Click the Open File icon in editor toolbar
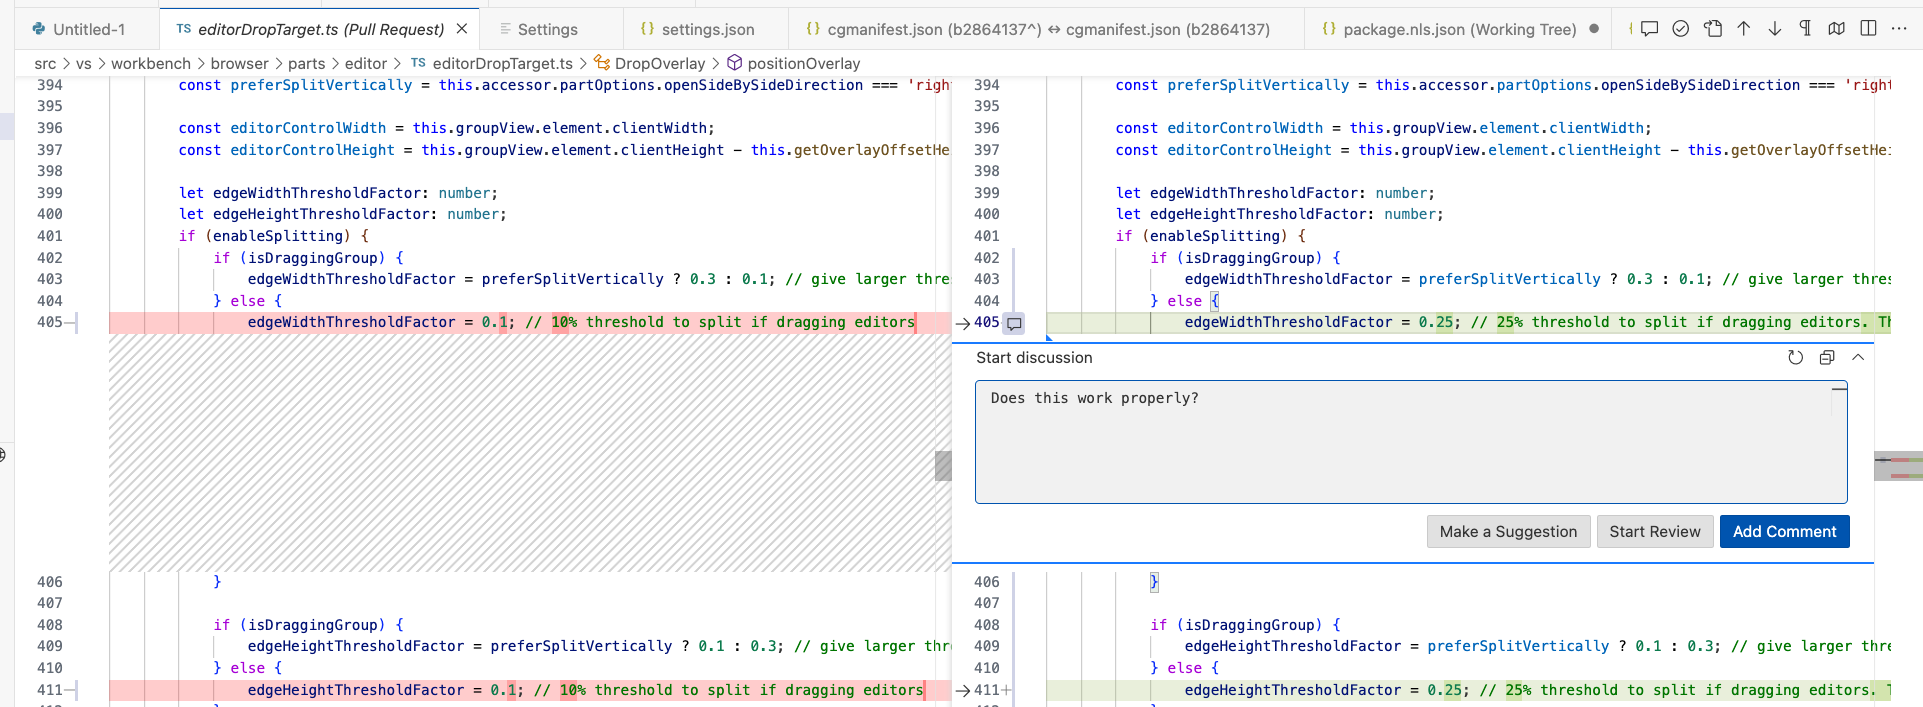Viewport: 1923px width, 707px height. 1713,29
